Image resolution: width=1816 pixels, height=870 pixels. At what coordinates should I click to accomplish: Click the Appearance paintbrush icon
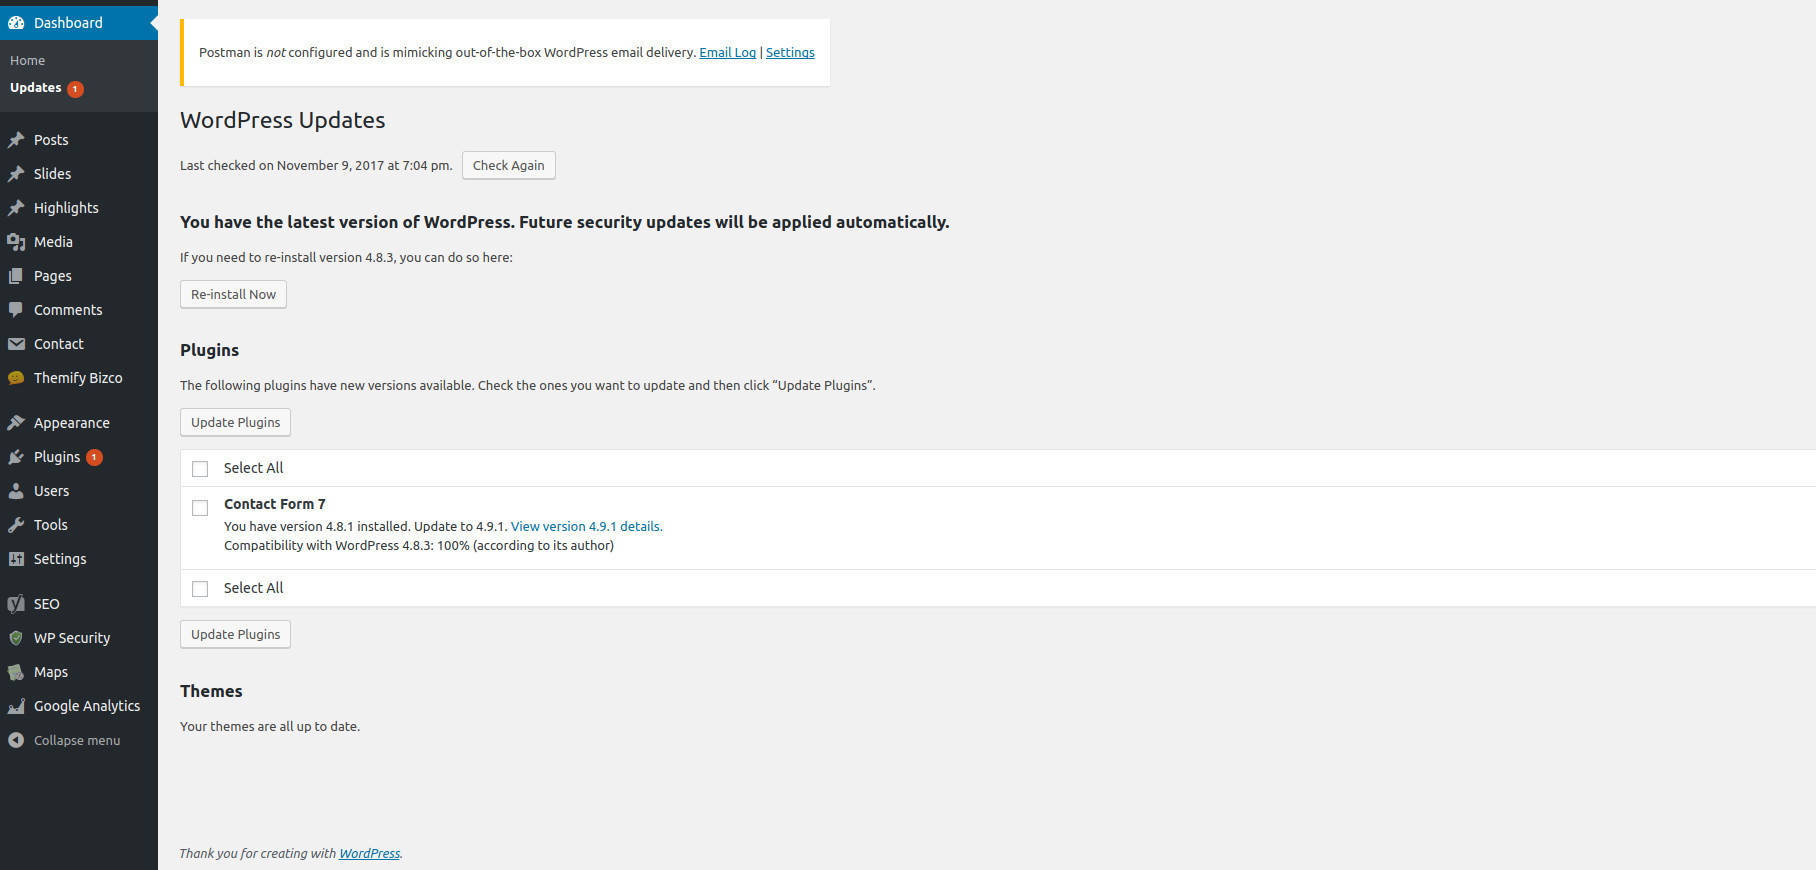[x=16, y=423]
